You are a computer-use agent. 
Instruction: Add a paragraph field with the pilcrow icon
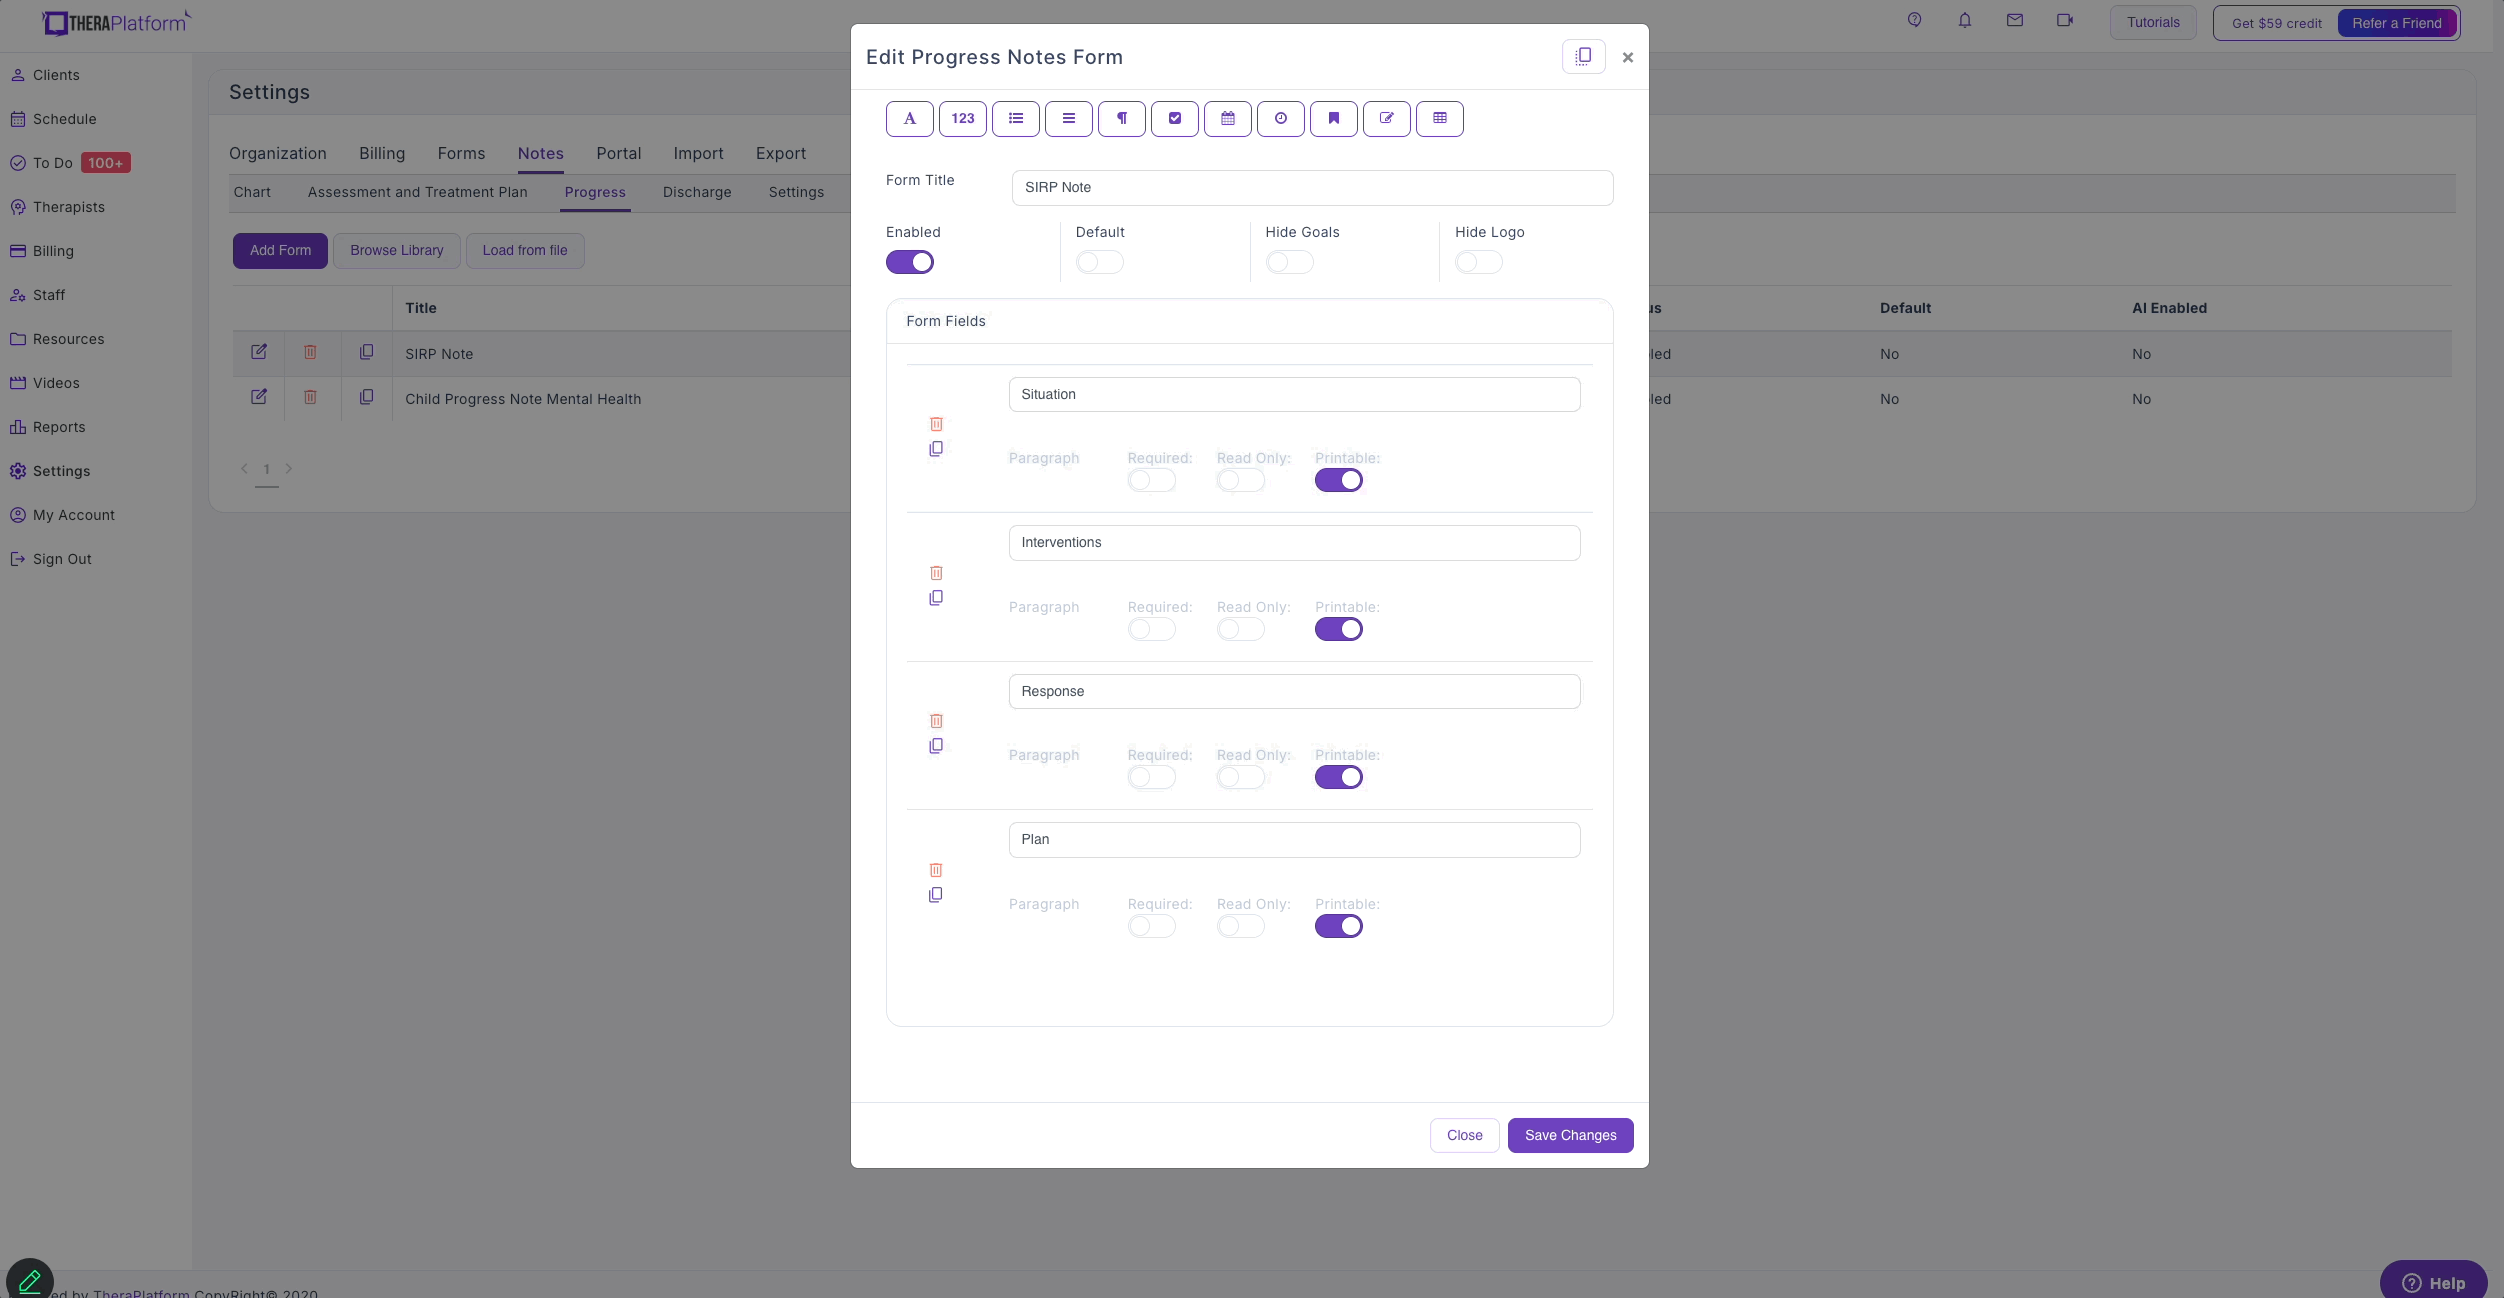click(1121, 118)
